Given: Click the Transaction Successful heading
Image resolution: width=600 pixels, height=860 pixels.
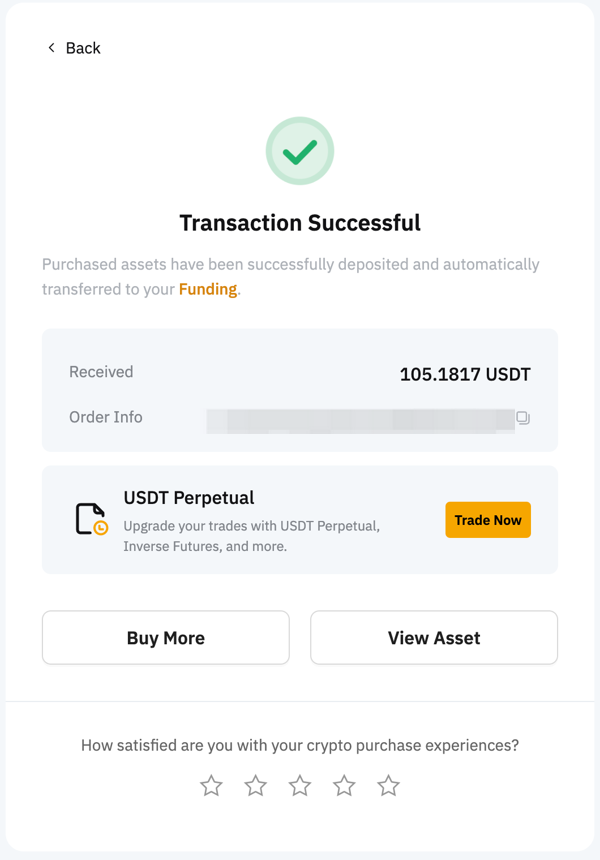Looking at the screenshot, I should coord(300,223).
